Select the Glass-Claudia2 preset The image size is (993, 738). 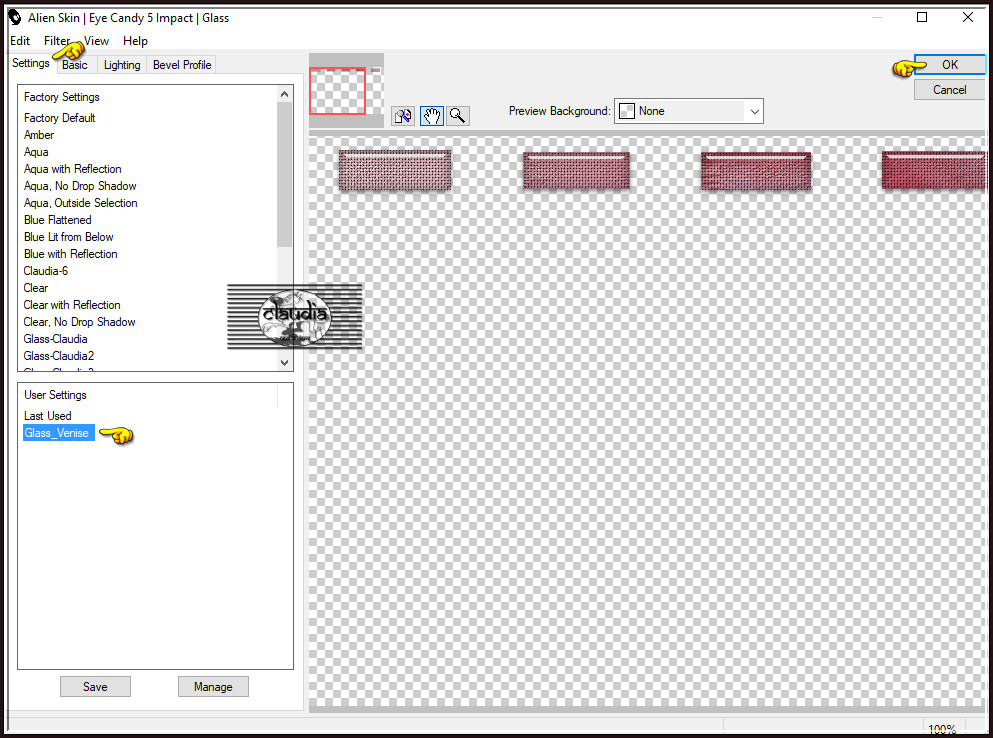point(59,356)
